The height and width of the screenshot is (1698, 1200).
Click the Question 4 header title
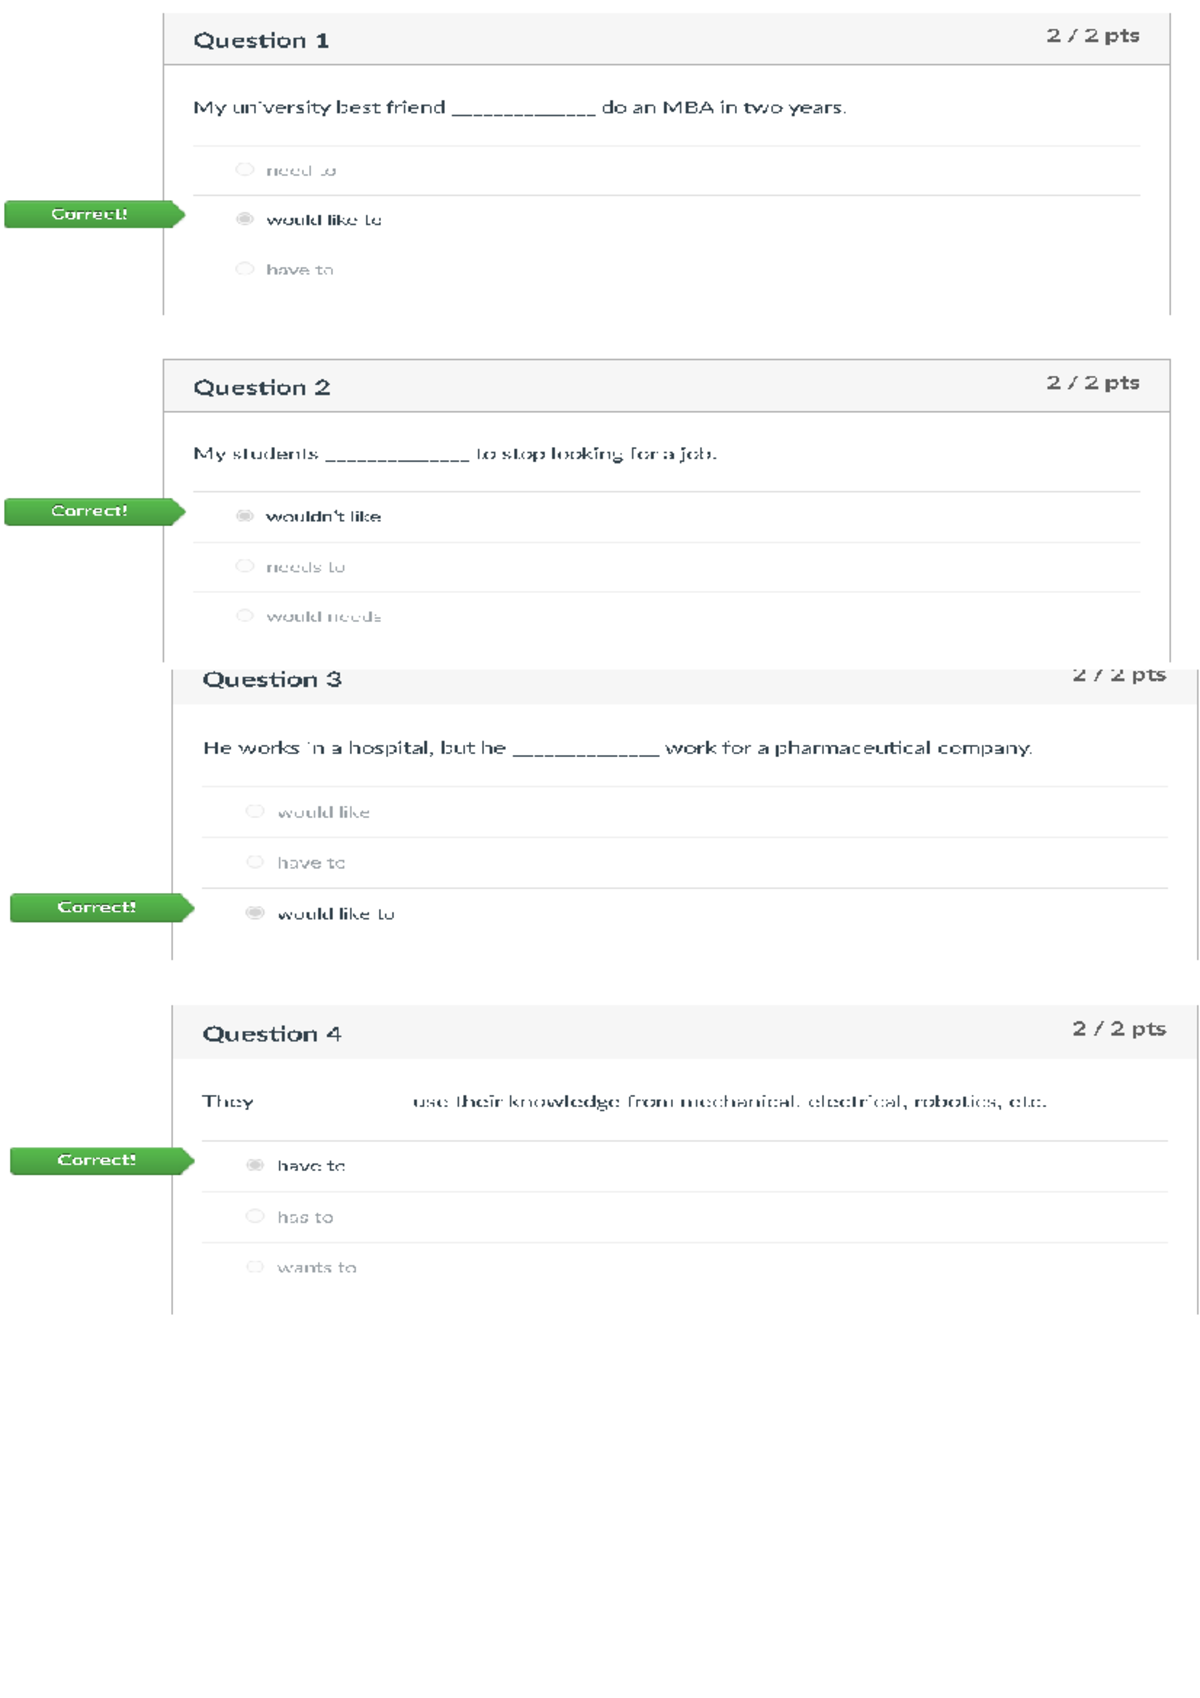coord(272,1034)
